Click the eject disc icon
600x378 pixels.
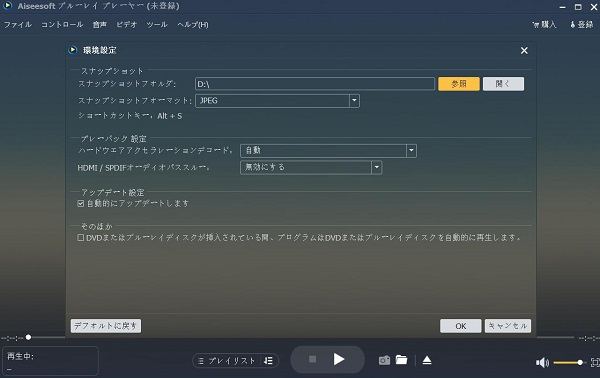[x=427, y=360]
